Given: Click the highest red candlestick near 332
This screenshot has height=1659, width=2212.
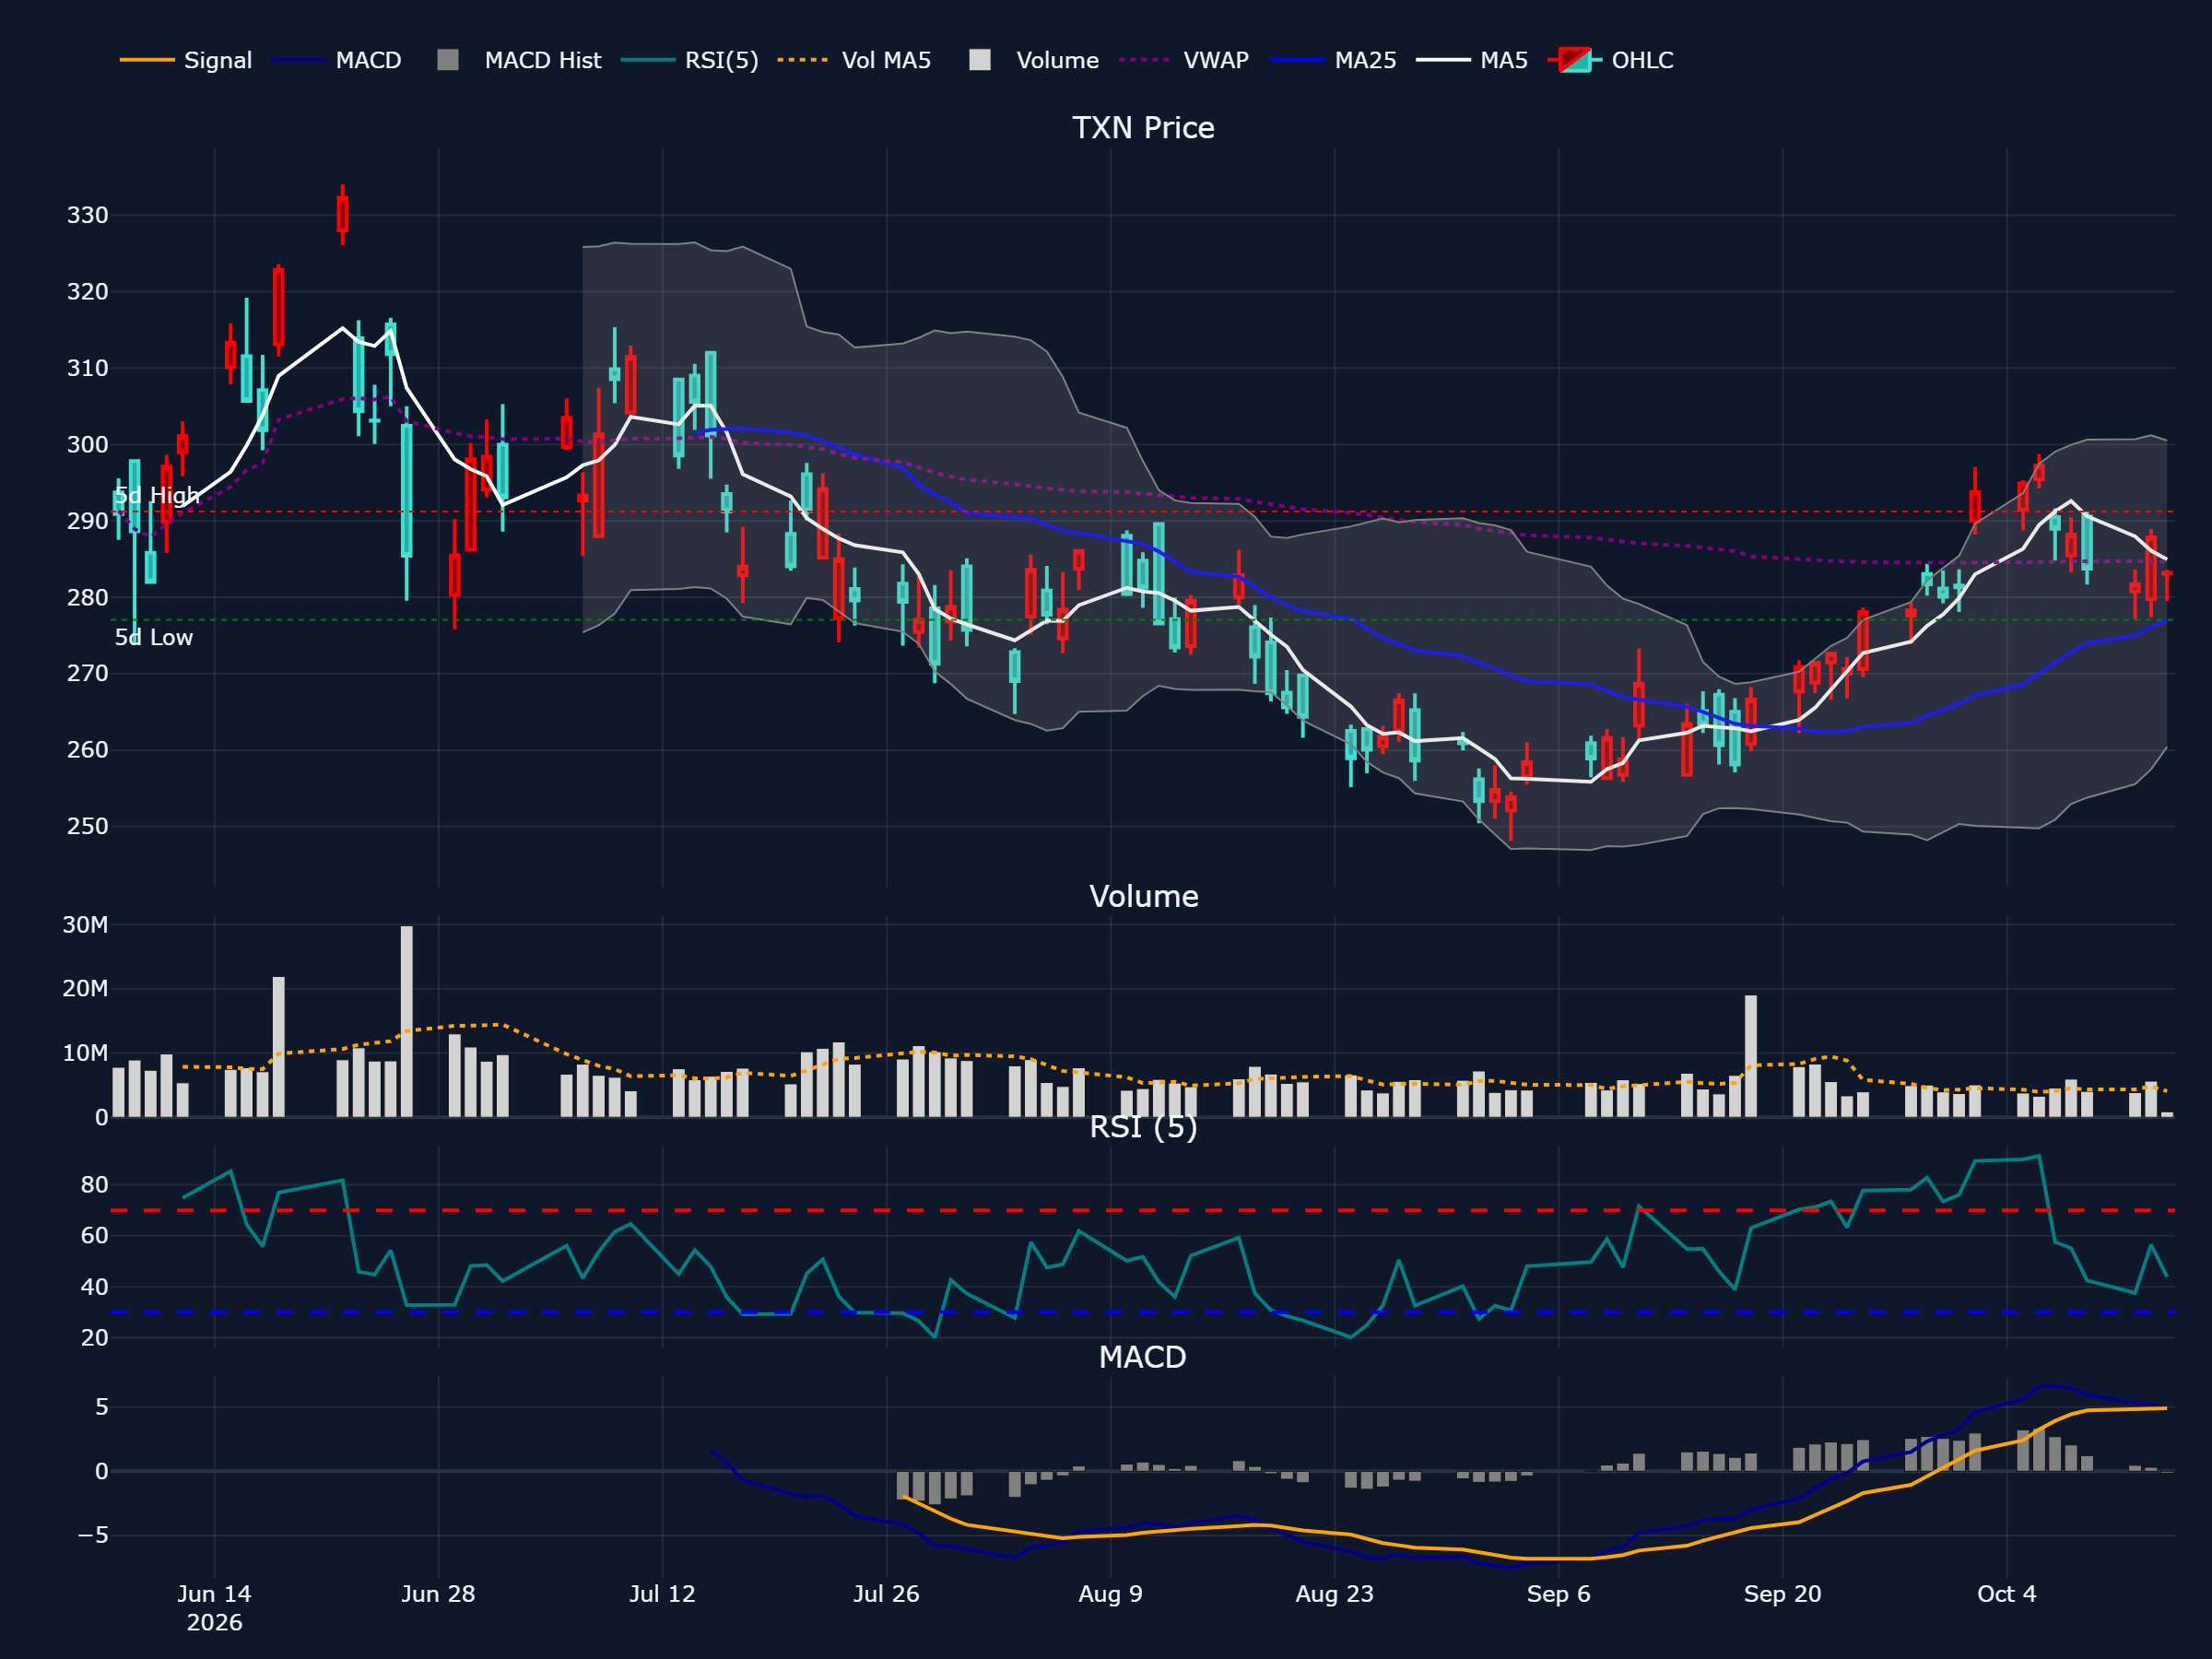Looking at the screenshot, I should click(343, 214).
